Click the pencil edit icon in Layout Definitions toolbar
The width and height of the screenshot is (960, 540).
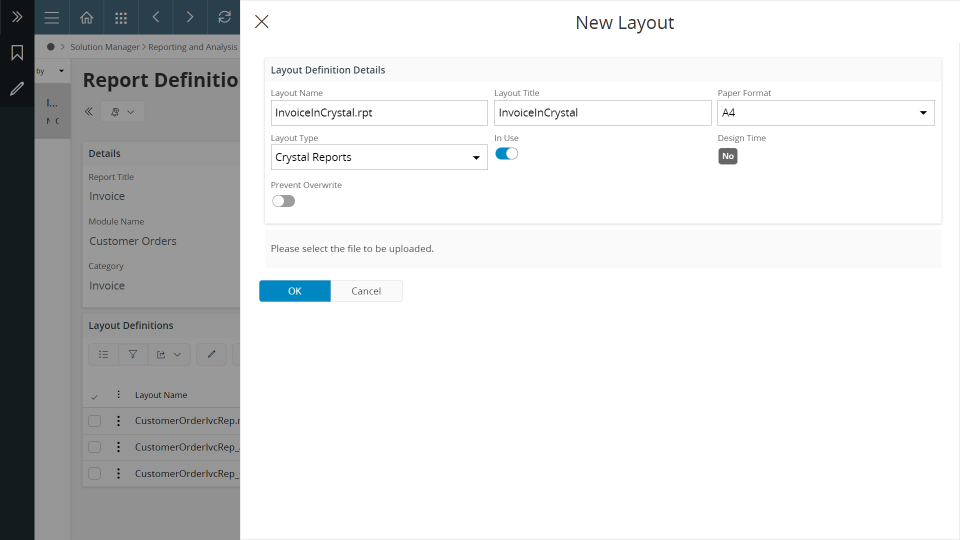coord(211,354)
